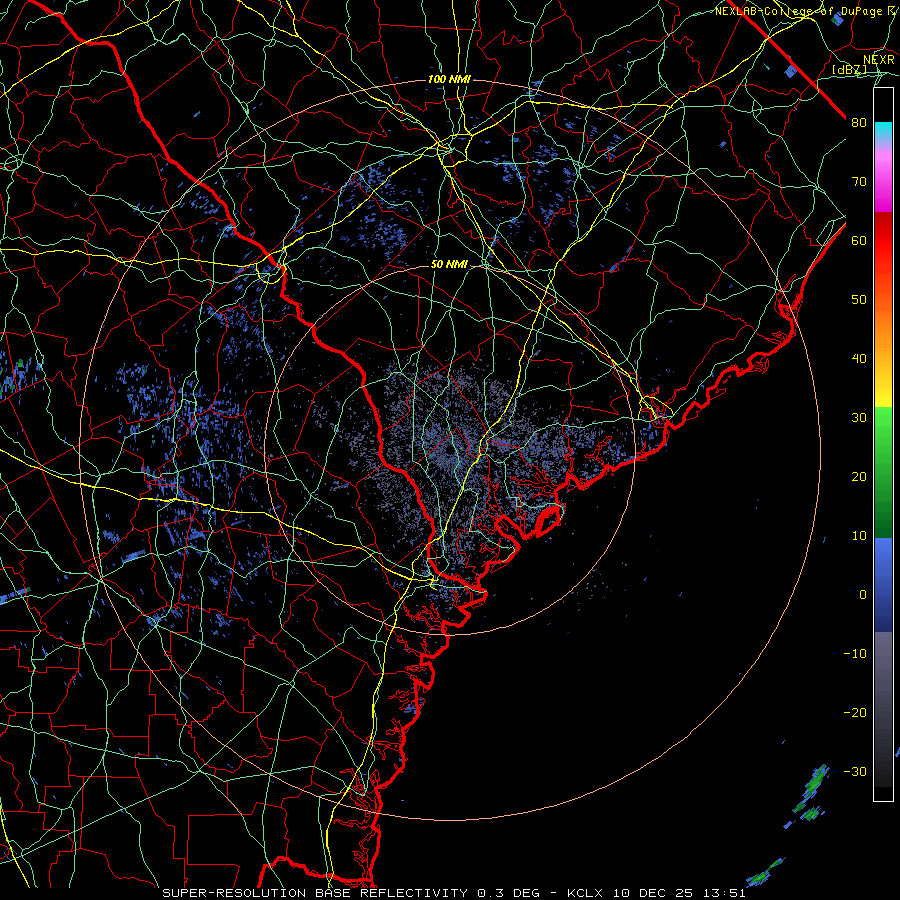The image size is (900, 900).
Task: Select the magenta band of the color bar
Action: pyautogui.click(x=883, y=198)
